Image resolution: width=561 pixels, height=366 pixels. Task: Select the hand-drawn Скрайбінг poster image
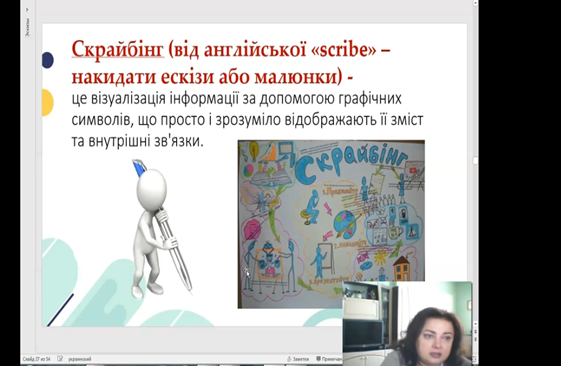coord(331,224)
